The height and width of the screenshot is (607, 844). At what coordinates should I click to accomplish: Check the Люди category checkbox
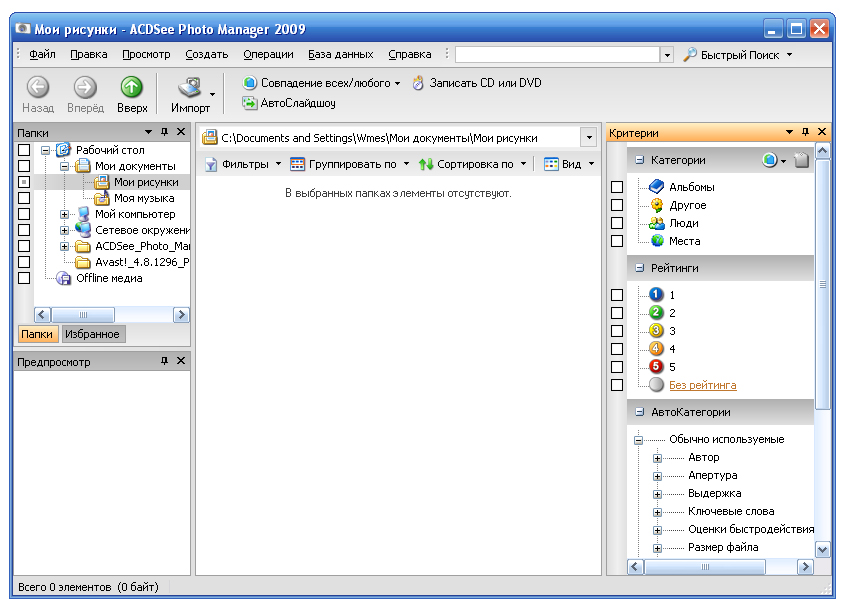click(x=617, y=223)
